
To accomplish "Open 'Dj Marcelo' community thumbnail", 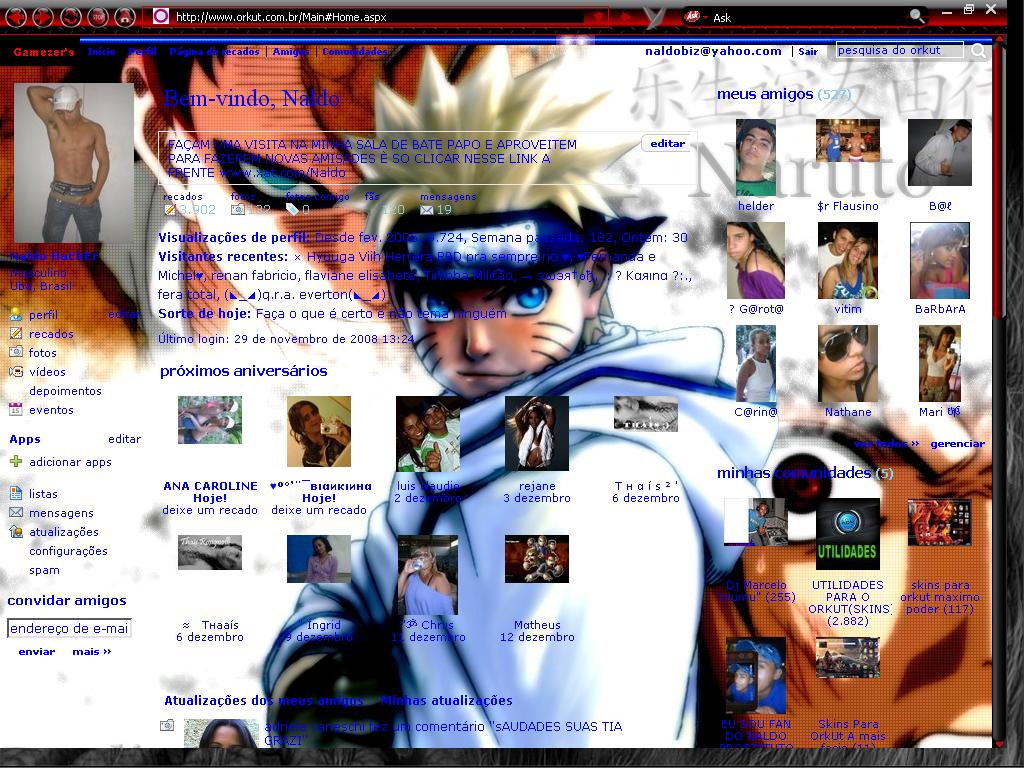I will pos(756,522).
